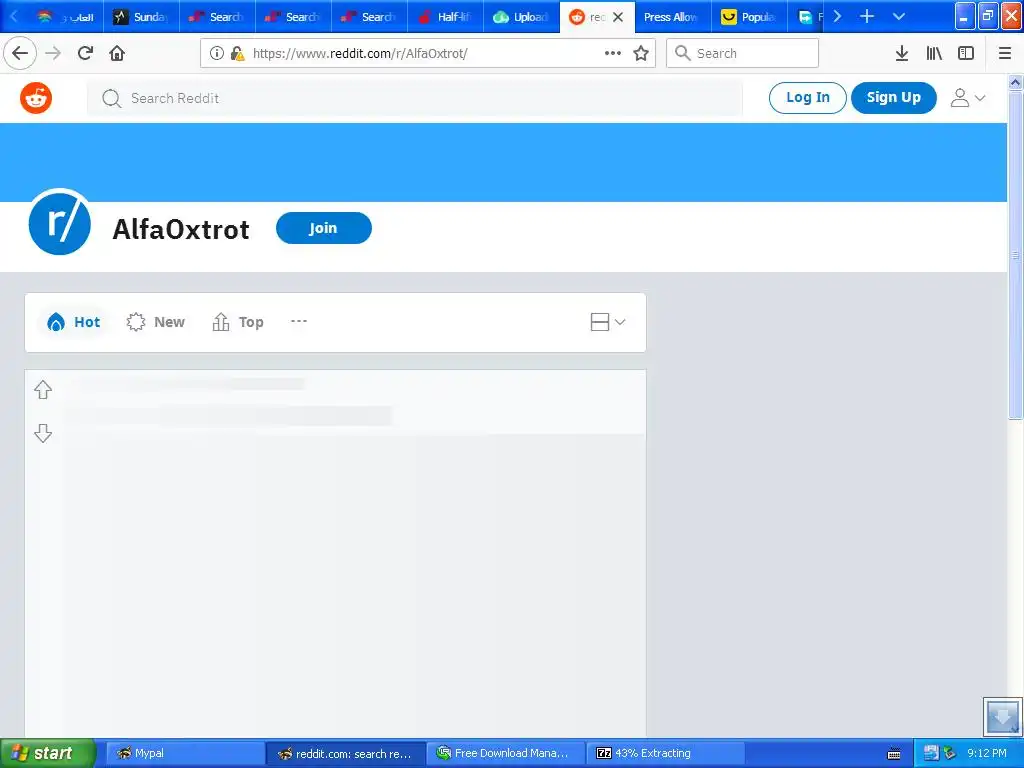Click the floating download arrow box
The image size is (1024, 768).
point(1002,716)
